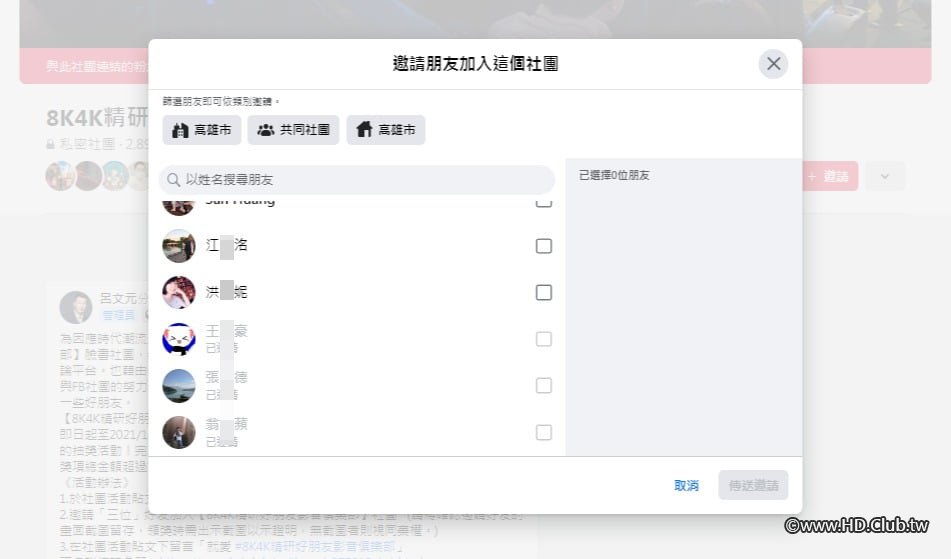This screenshot has height=559, width=951.
Task: Click the cartoon avatar of 王…豪
Action: click(x=179, y=339)
